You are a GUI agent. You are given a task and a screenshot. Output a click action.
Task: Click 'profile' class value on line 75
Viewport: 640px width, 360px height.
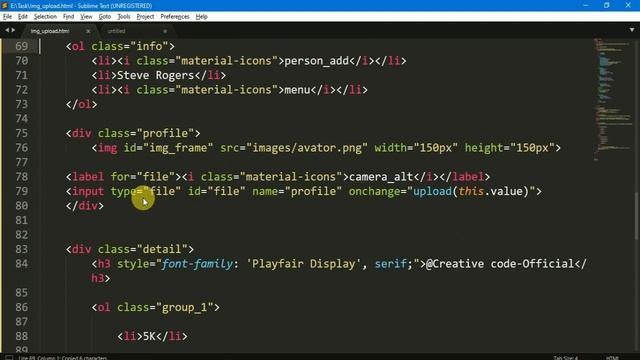(165, 133)
